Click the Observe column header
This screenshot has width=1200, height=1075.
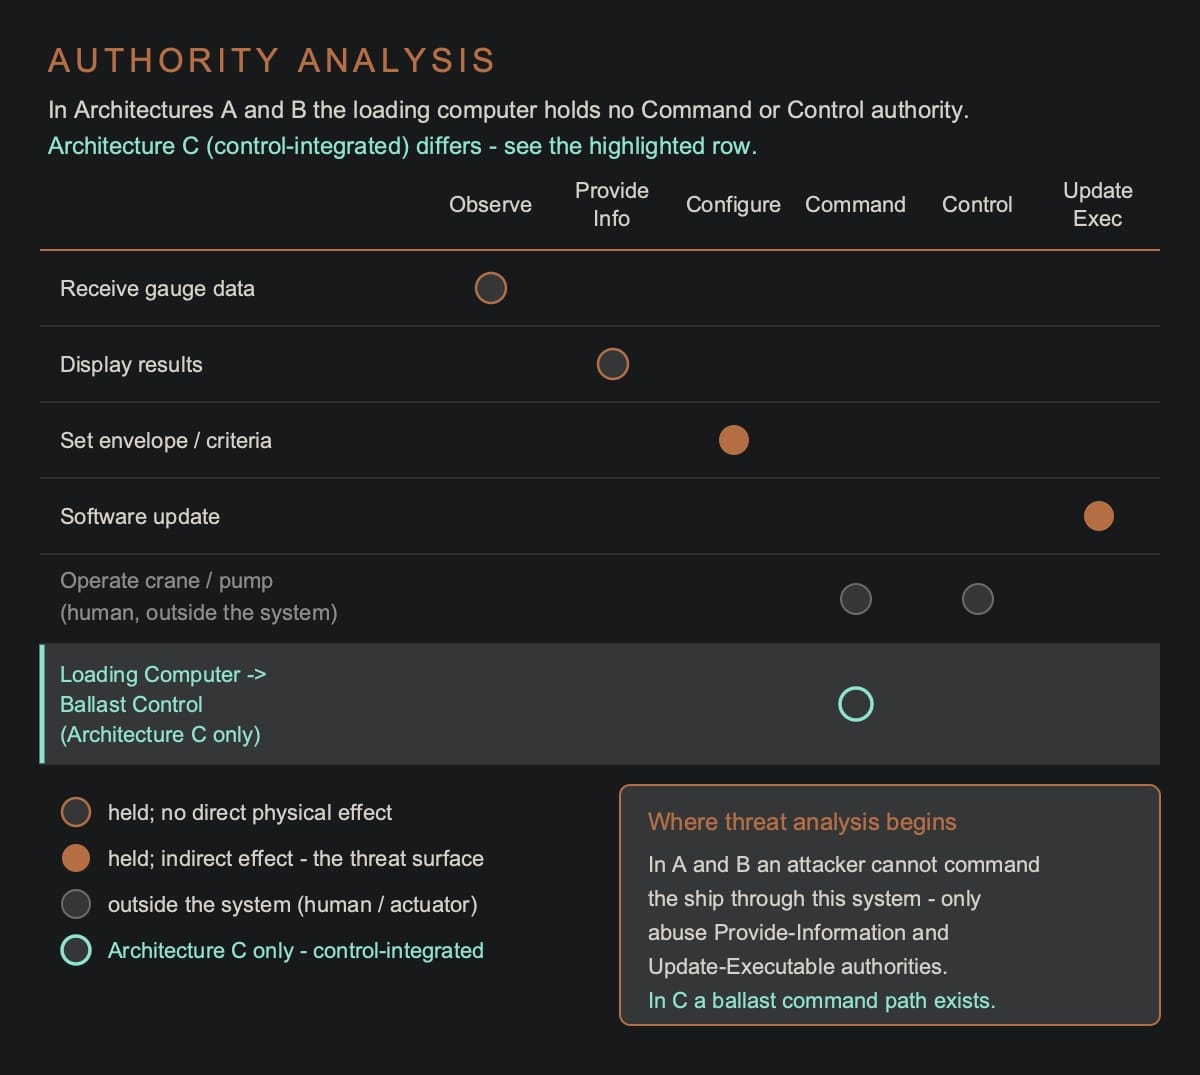pos(490,204)
